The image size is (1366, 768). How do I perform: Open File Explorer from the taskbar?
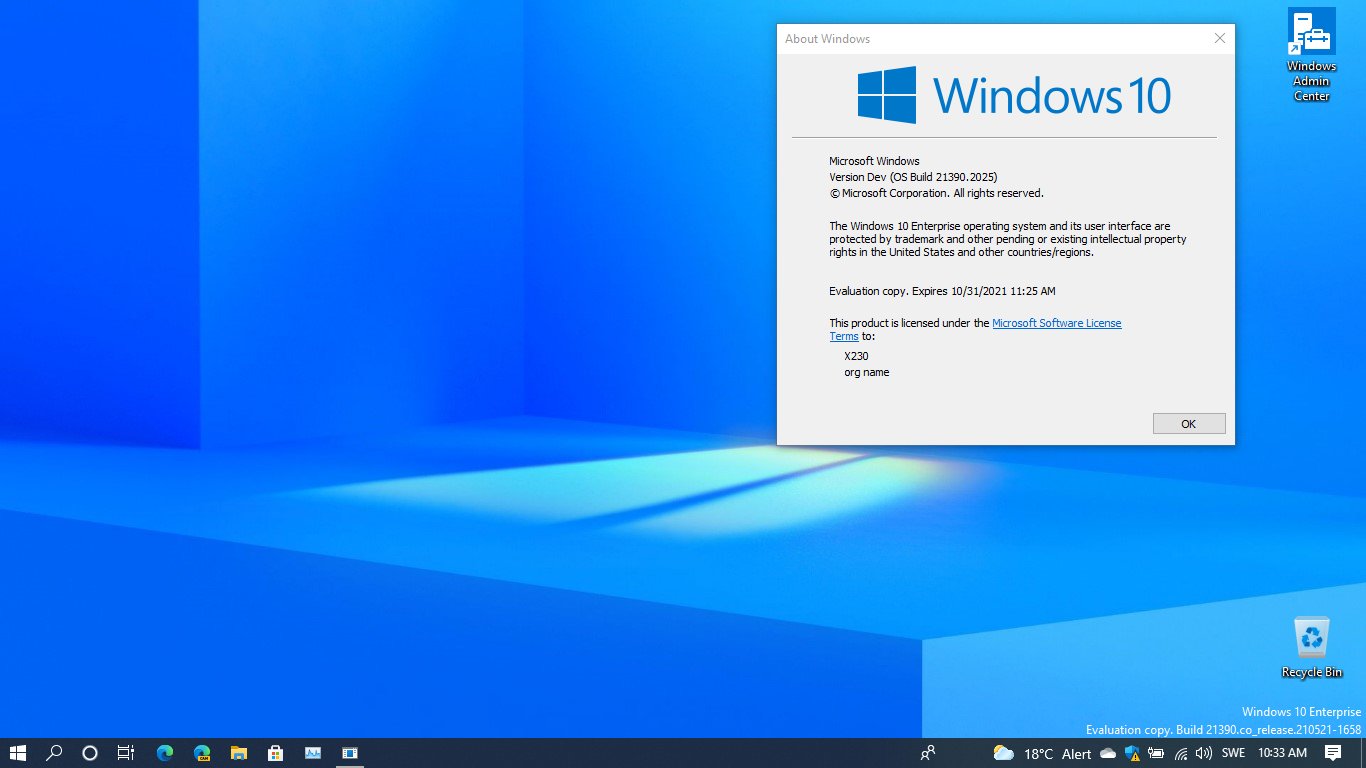239,753
